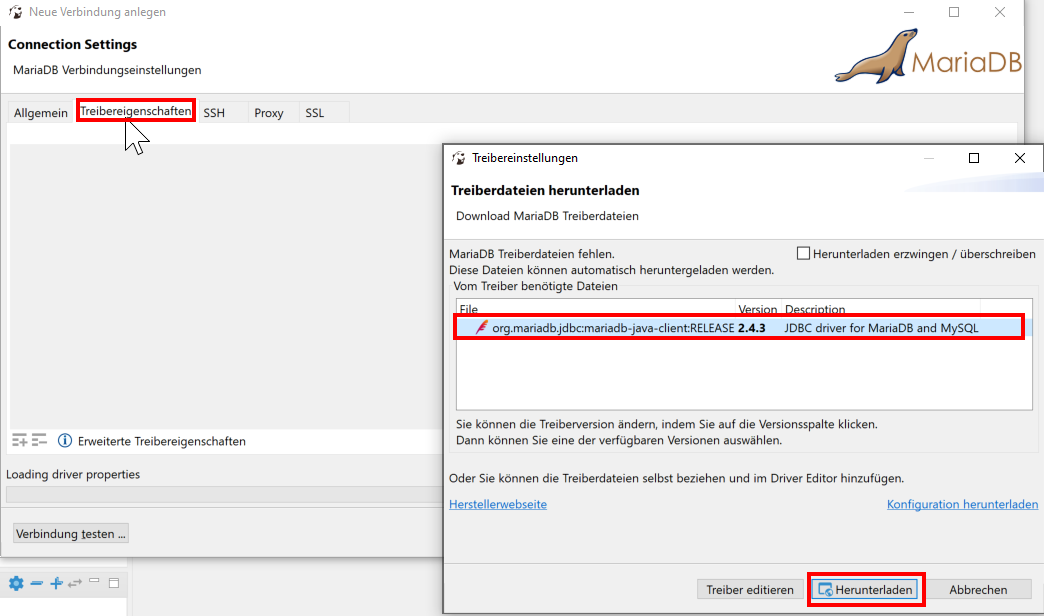Click the Treiber editieren button
The width and height of the screenshot is (1044, 616).
[x=750, y=590]
